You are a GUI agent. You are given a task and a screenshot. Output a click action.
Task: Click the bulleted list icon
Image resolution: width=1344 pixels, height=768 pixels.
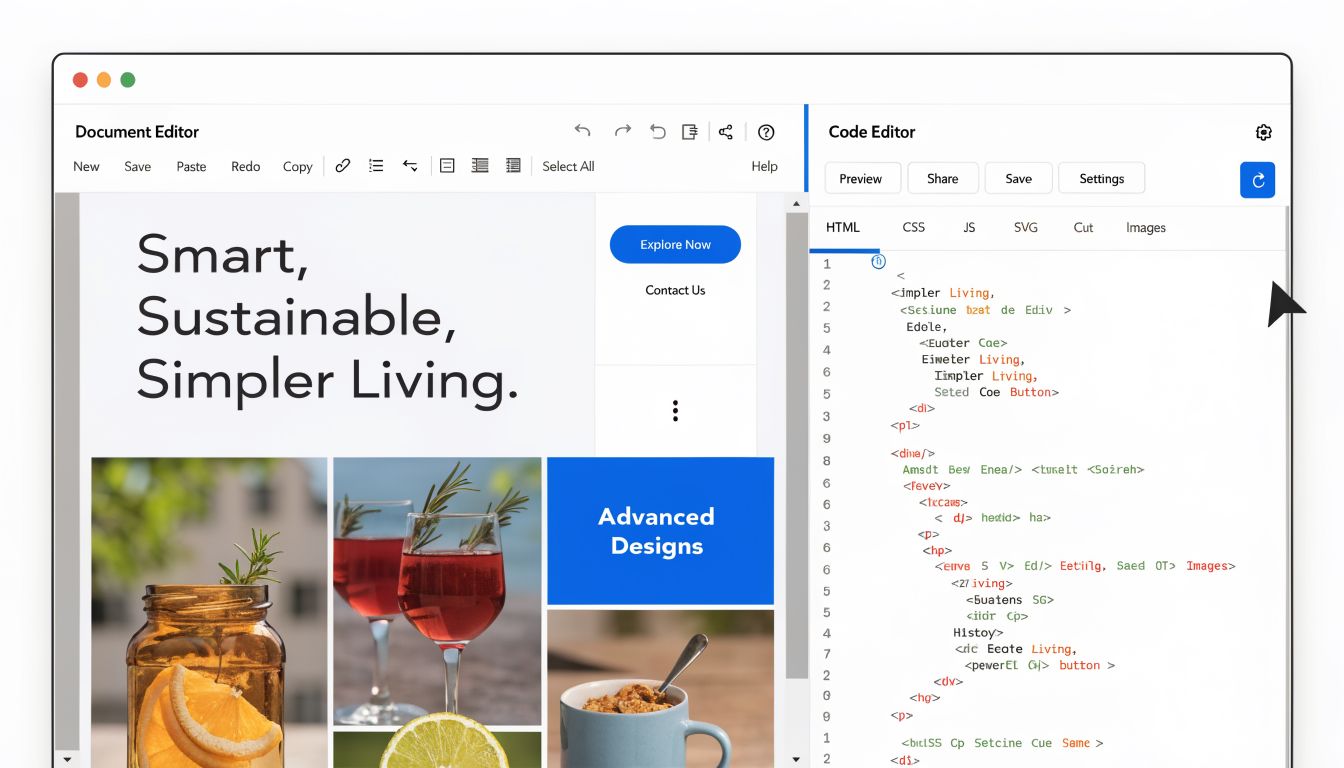(x=376, y=166)
